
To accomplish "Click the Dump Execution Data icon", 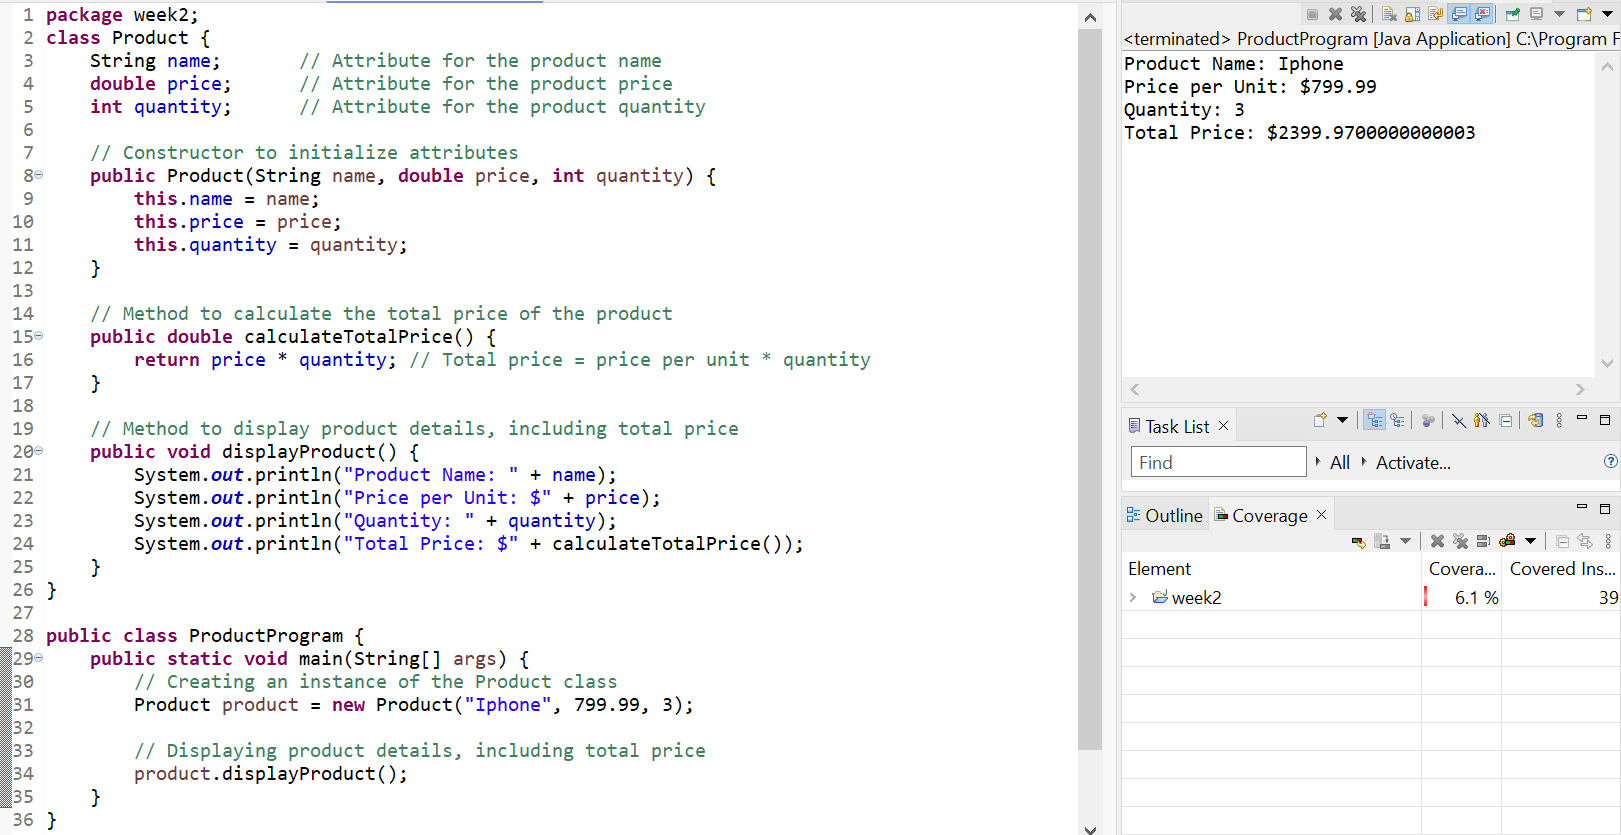I will coord(1383,541).
